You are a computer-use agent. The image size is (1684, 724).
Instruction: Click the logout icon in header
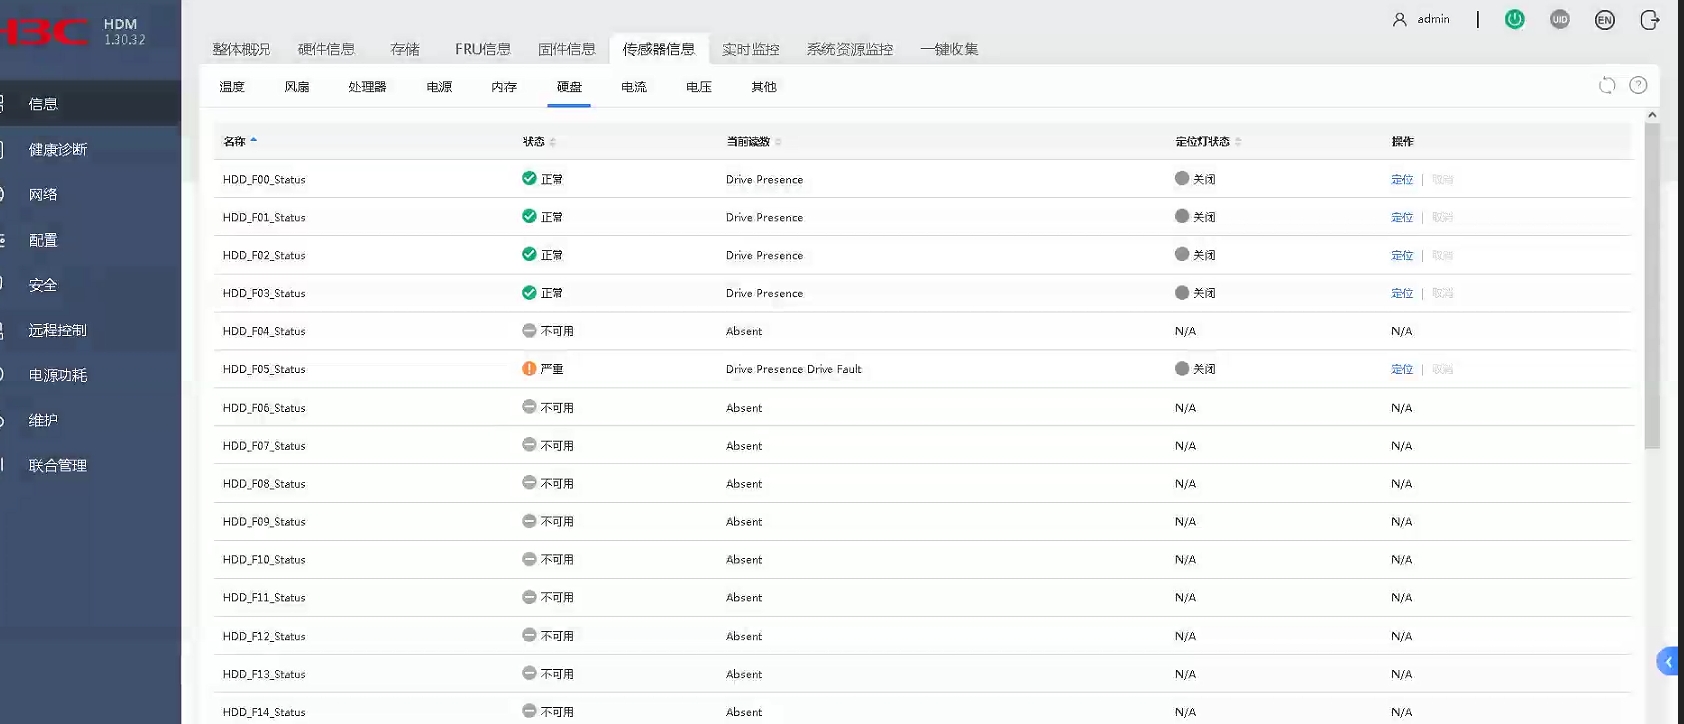(x=1650, y=20)
